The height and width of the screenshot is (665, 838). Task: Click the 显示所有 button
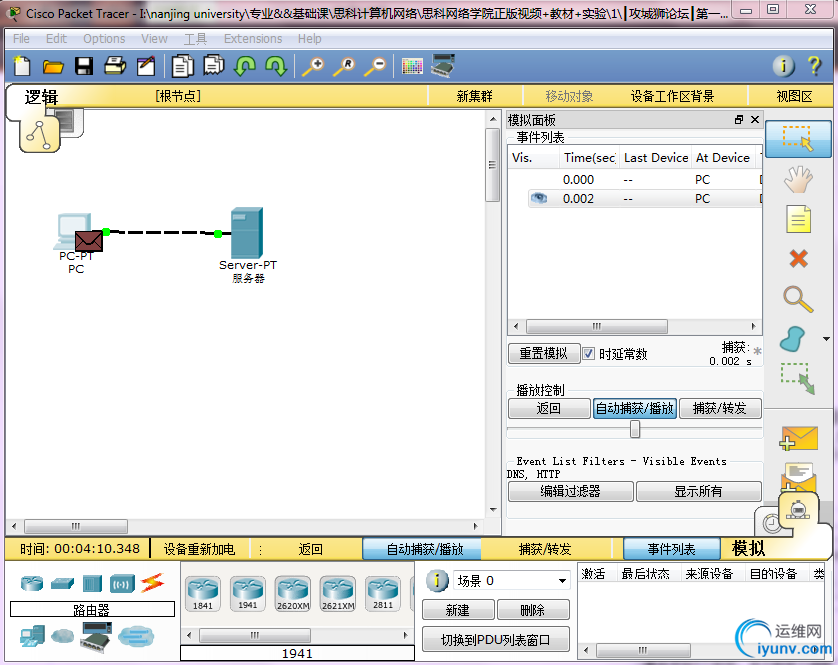tap(698, 491)
